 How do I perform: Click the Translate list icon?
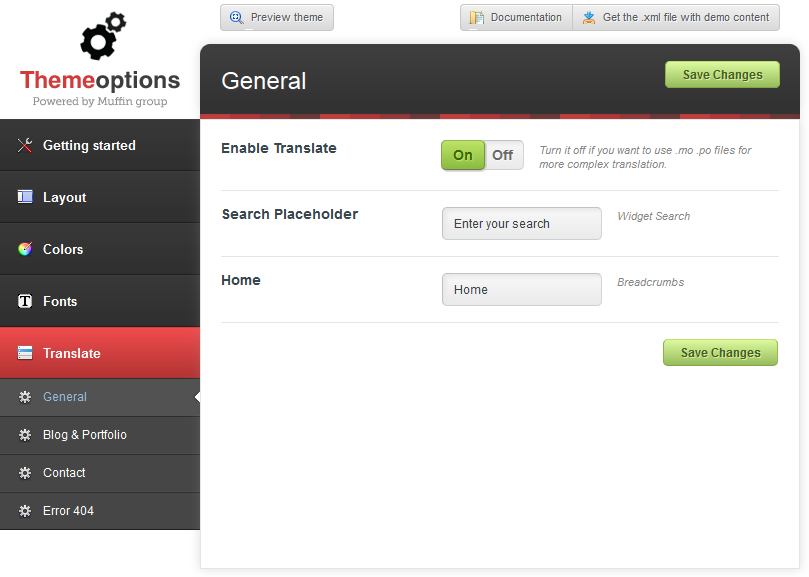click(25, 353)
